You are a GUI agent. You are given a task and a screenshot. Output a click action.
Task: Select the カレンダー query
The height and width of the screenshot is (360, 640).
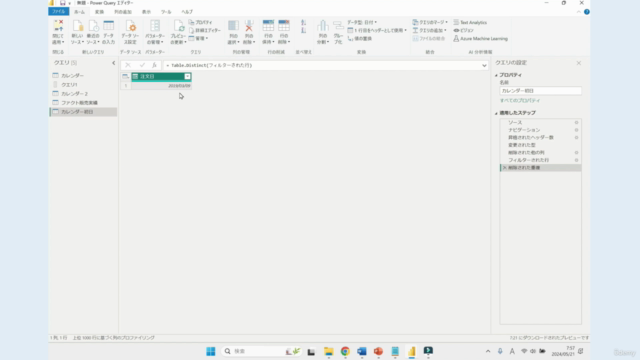(x=83, y=76)
